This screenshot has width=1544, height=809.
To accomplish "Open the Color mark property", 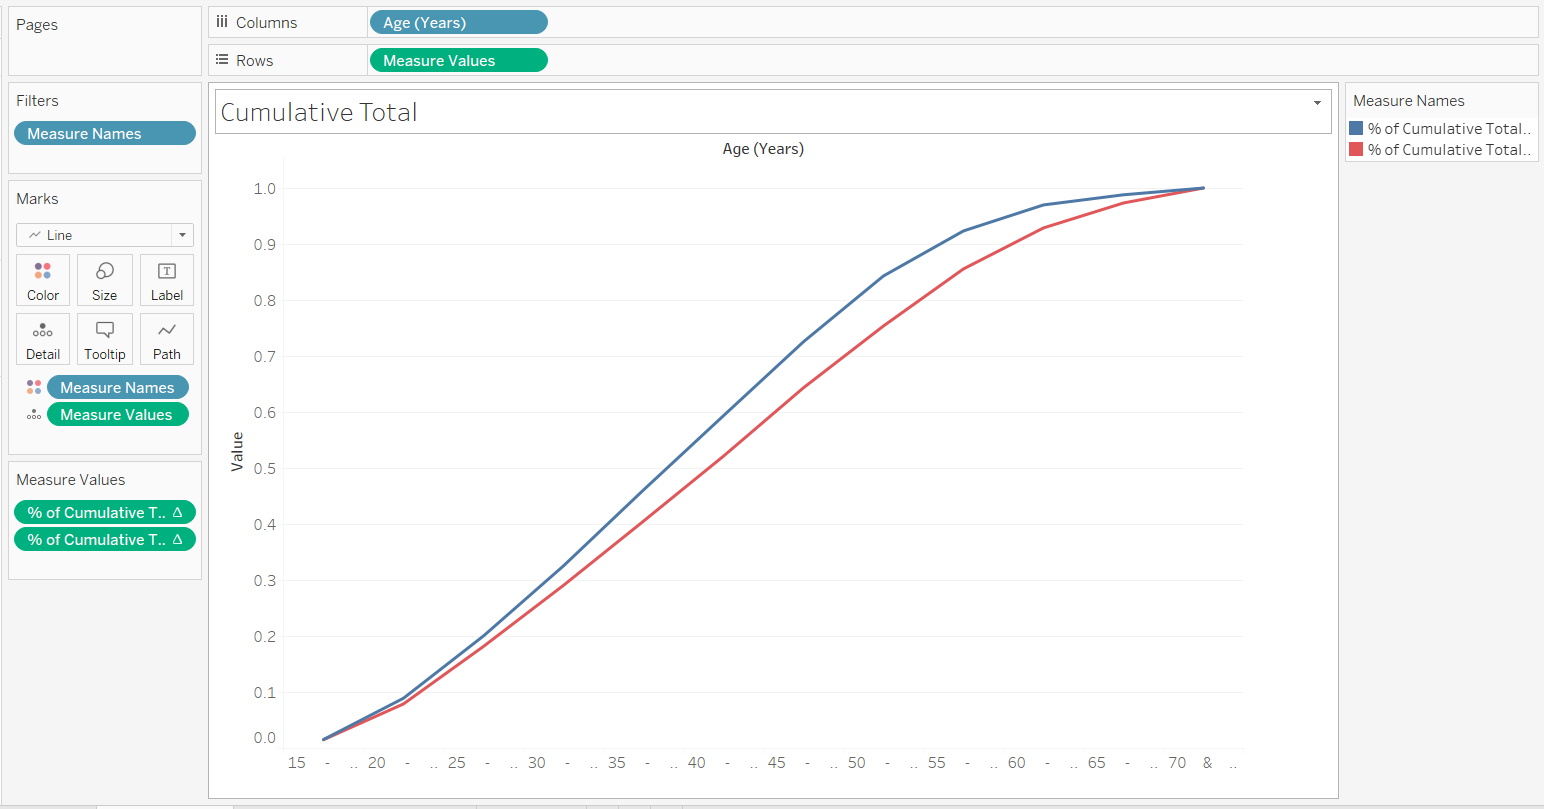I will (43, 280).
